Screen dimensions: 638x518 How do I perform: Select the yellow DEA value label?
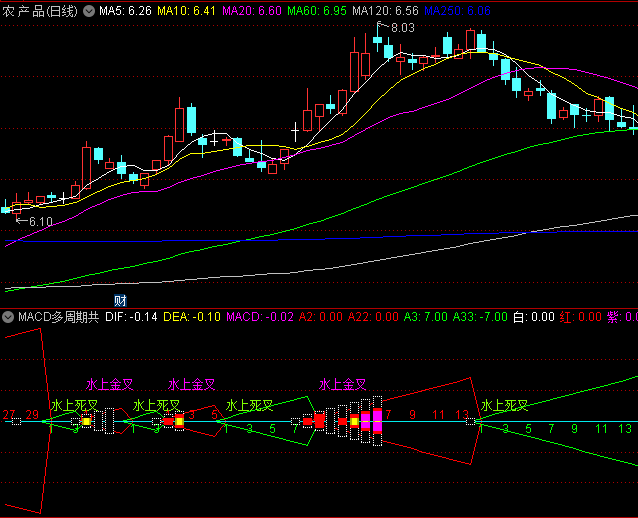pos(192,317)
